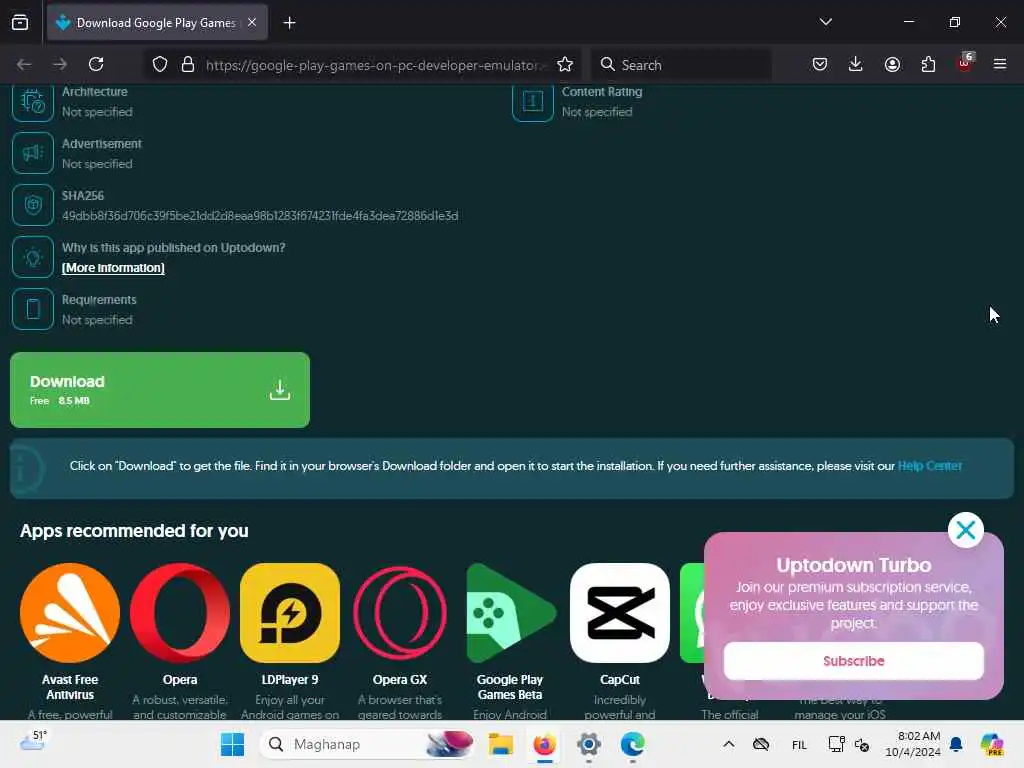Screen dimensions: 1024x768
Task: Select the Download Google Play Games tab
Action: click(x=157, y=23)
